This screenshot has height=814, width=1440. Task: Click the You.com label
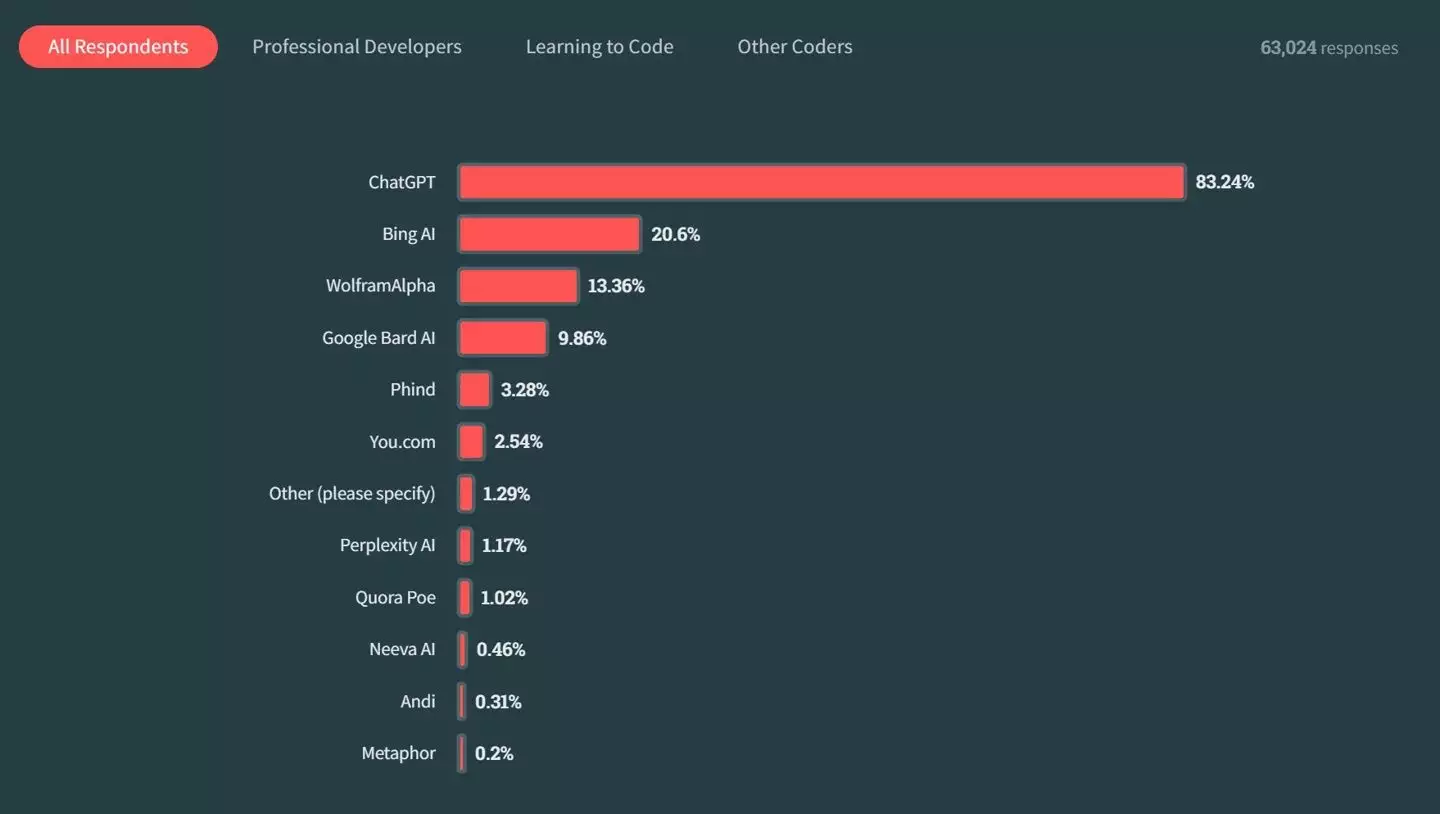tap(403, 442)
